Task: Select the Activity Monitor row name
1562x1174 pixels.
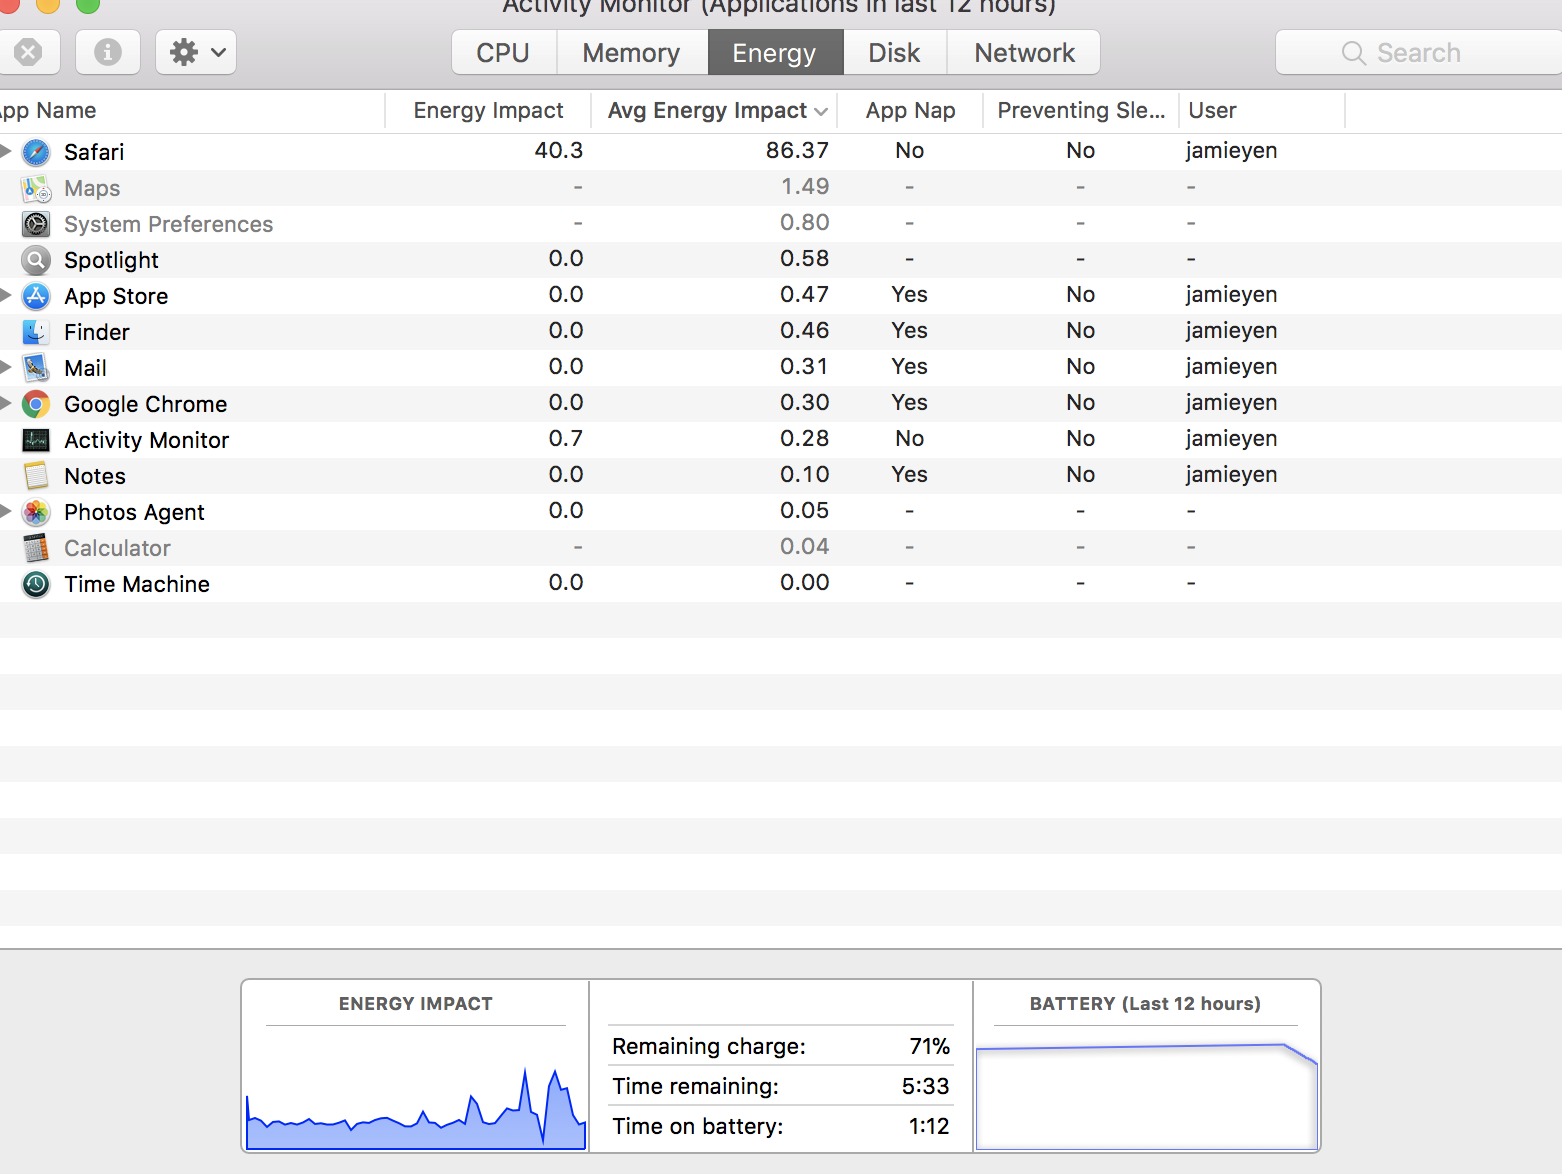Action: [147, 440]
